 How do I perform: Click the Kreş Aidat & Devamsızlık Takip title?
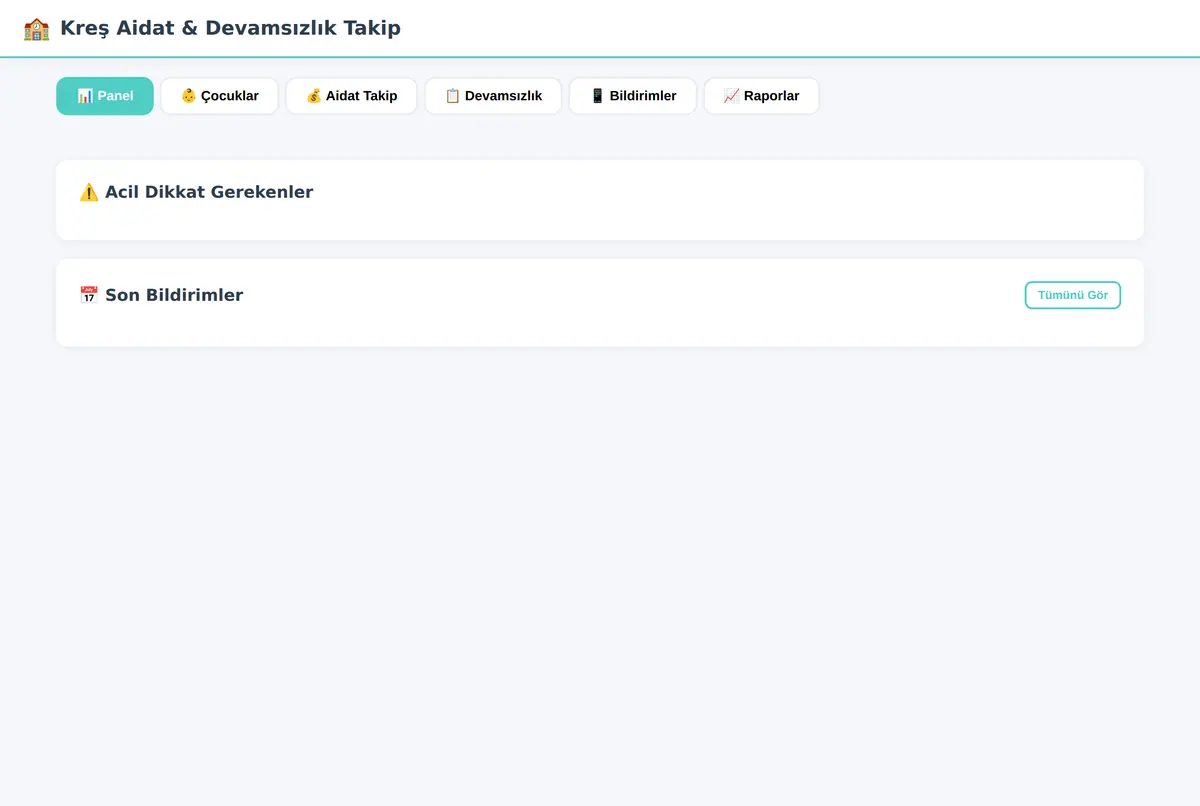point(230,28)
